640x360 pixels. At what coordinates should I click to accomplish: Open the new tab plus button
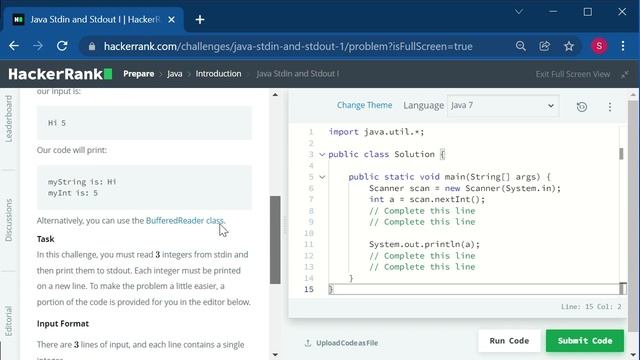point(200,20)
